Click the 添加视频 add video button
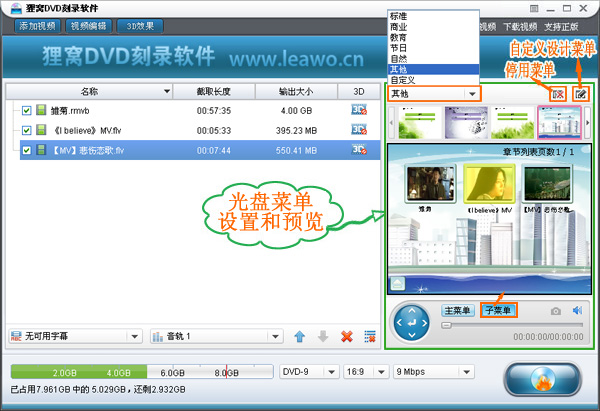 tap(38, 26)
